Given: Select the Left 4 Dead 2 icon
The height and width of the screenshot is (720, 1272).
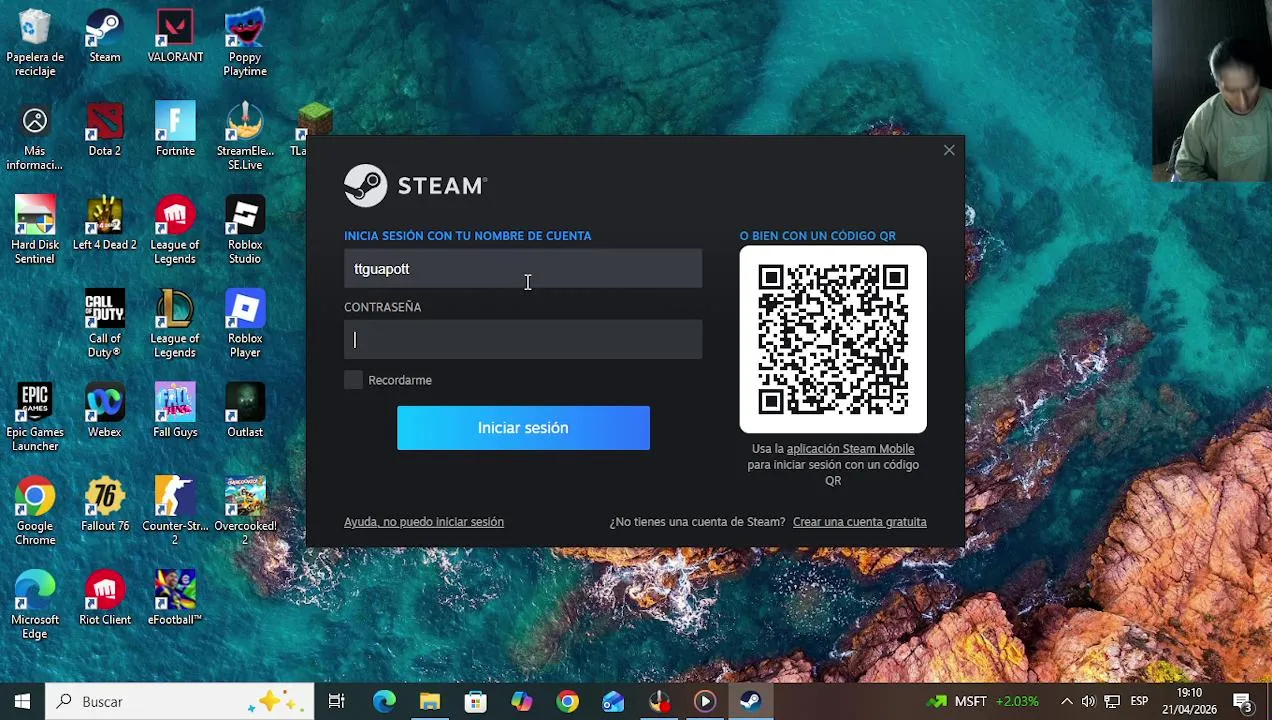Looking at the screenshot, I should coord(105,224).
